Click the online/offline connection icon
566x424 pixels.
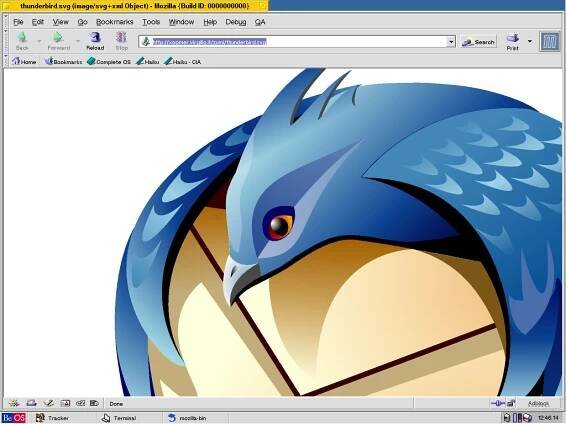[498, 403]
